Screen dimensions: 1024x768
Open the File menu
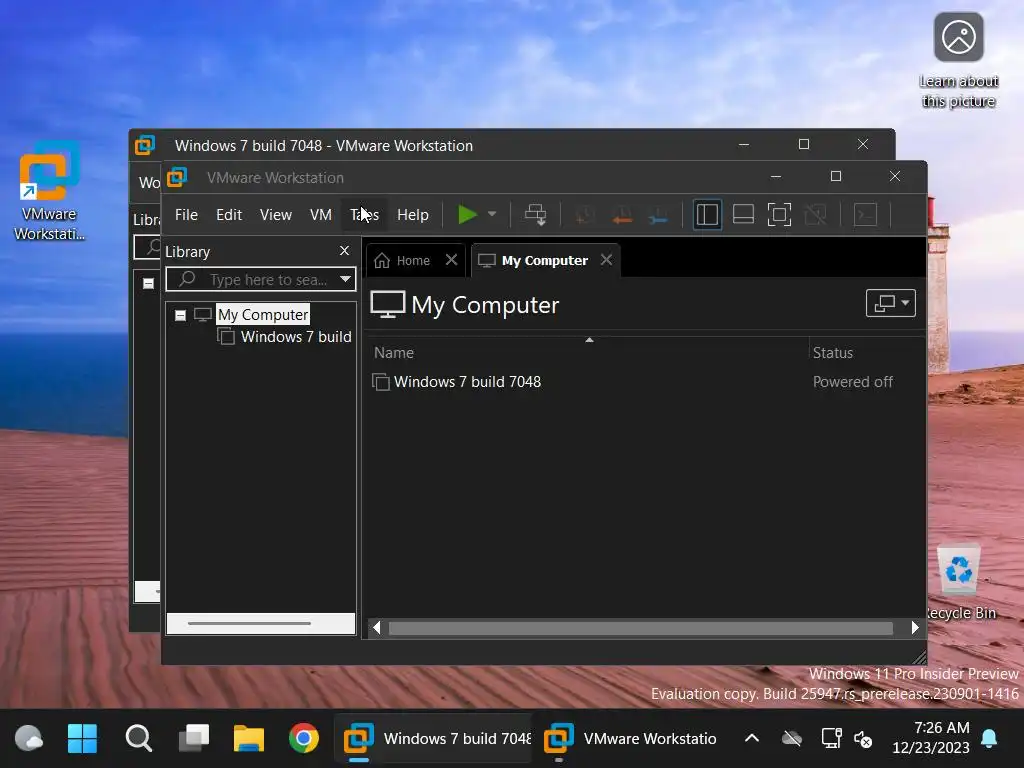[186, 215]
